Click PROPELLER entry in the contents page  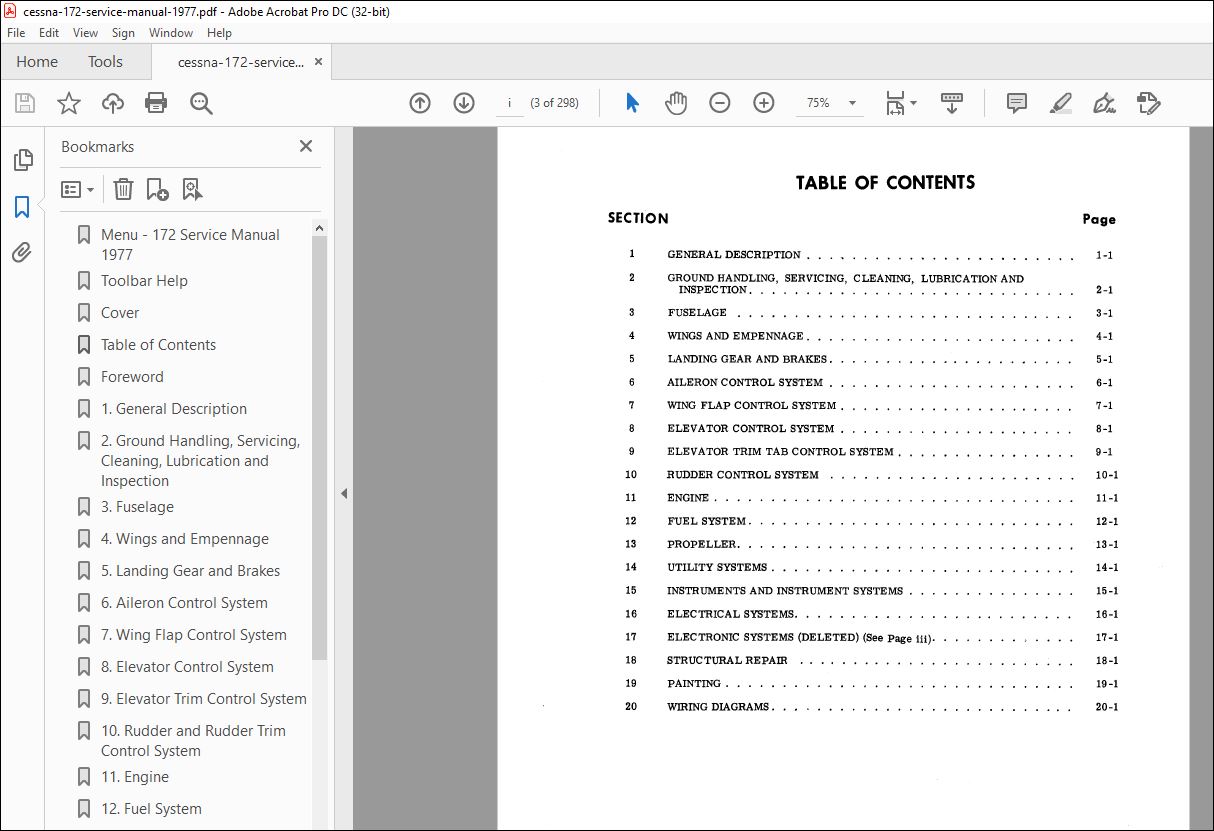pyautogui.click(x=702, y=544)
